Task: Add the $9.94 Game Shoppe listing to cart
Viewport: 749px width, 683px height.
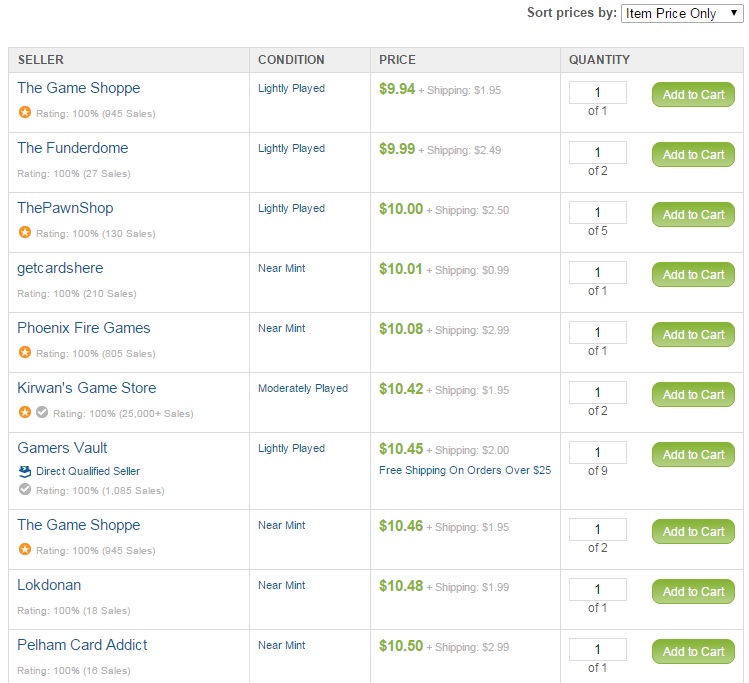Action: tap(693, 95)
